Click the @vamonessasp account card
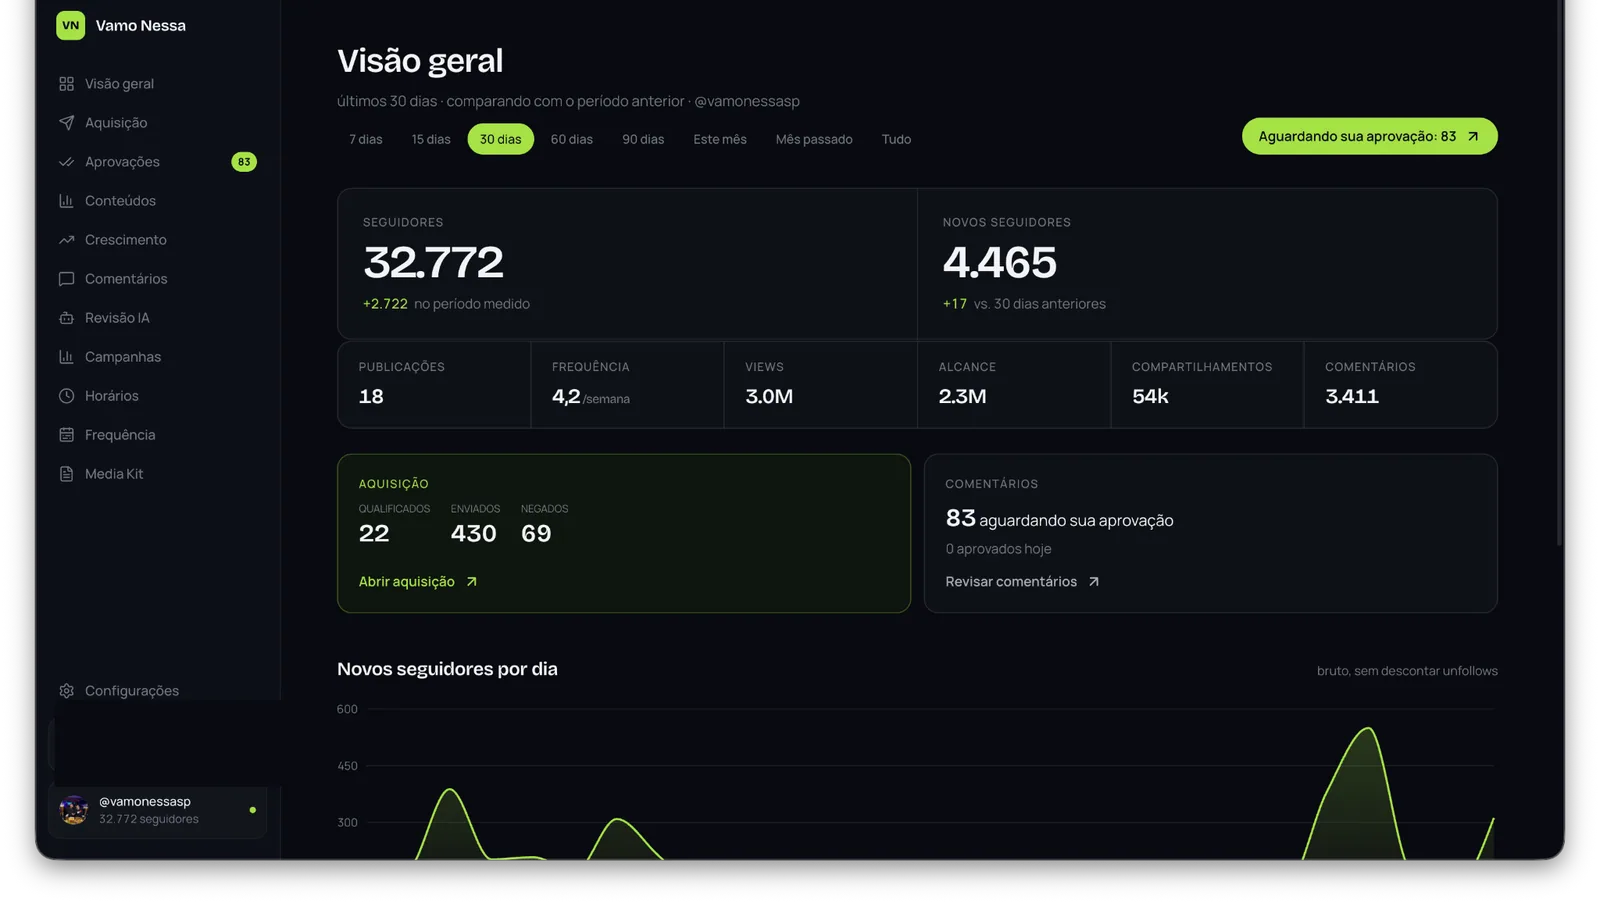 (158, 811)
